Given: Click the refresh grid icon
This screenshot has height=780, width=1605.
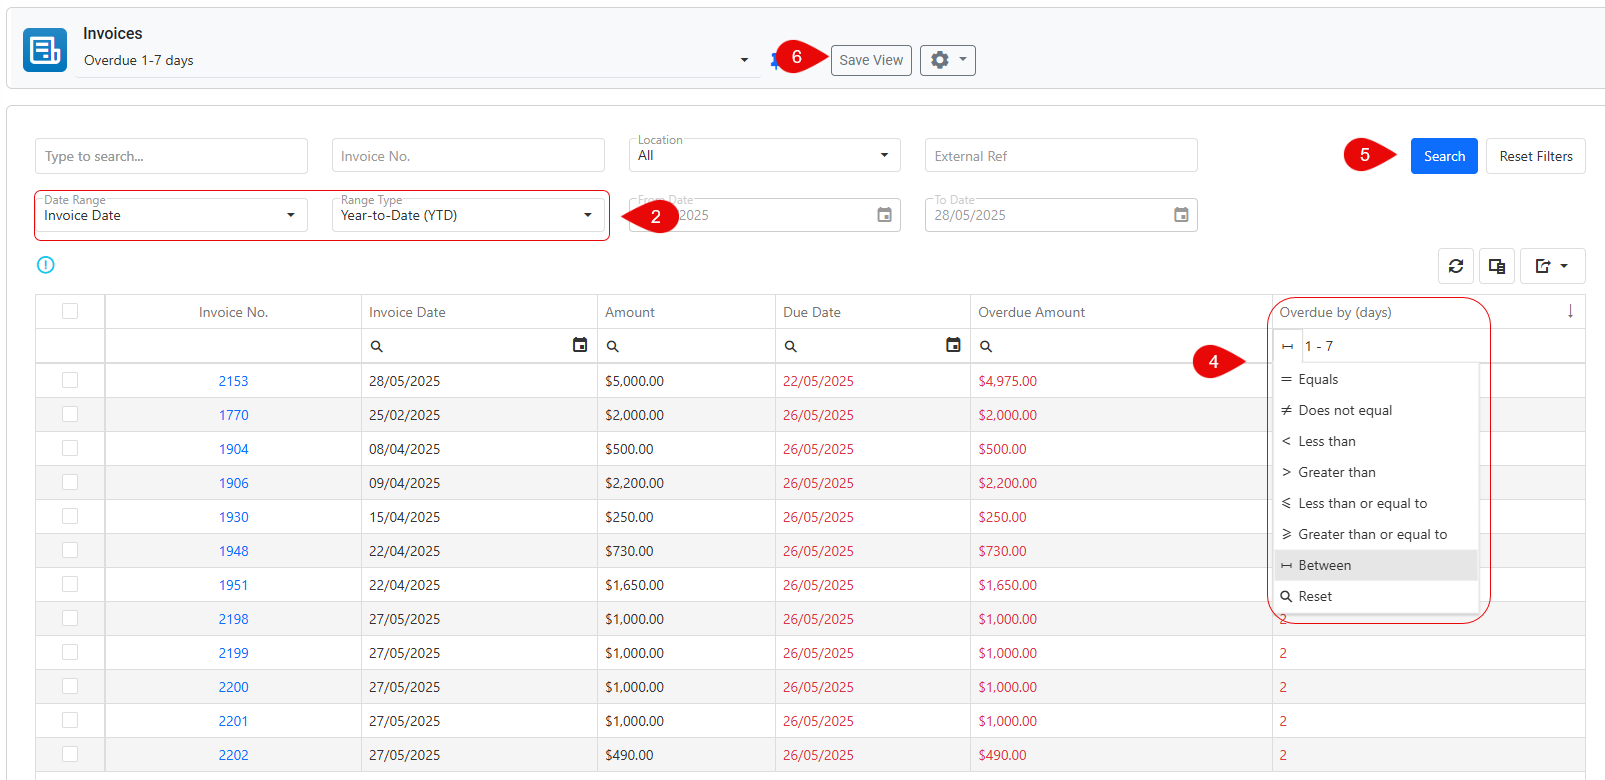Looking at the screenshot, I should point(1456,266).
